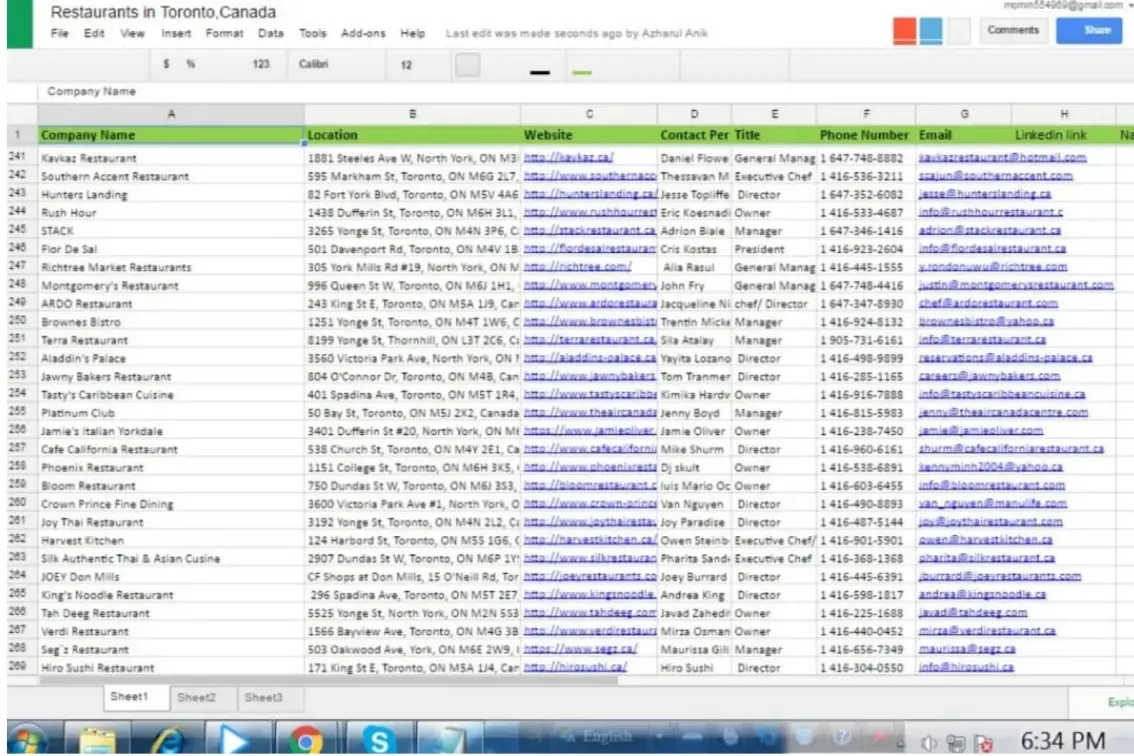1134x756 pixels.
Task: Open the white collaborator avatar
Action: click(959, 31)
